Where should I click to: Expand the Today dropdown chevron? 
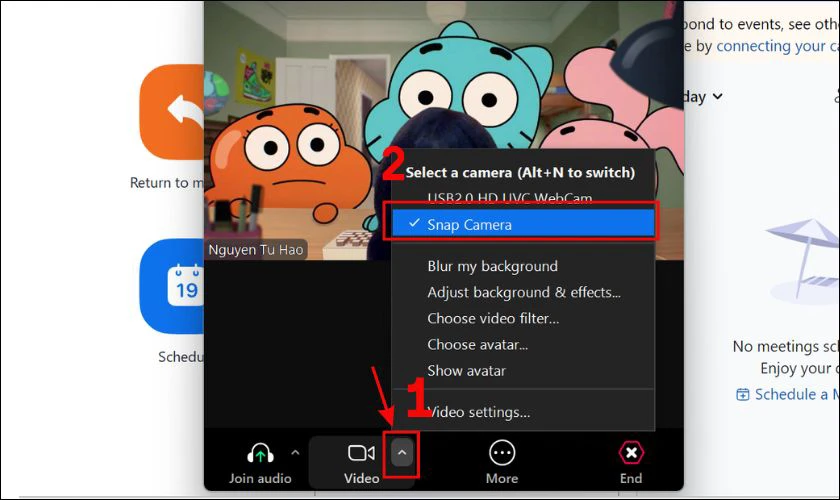[717, 96]
